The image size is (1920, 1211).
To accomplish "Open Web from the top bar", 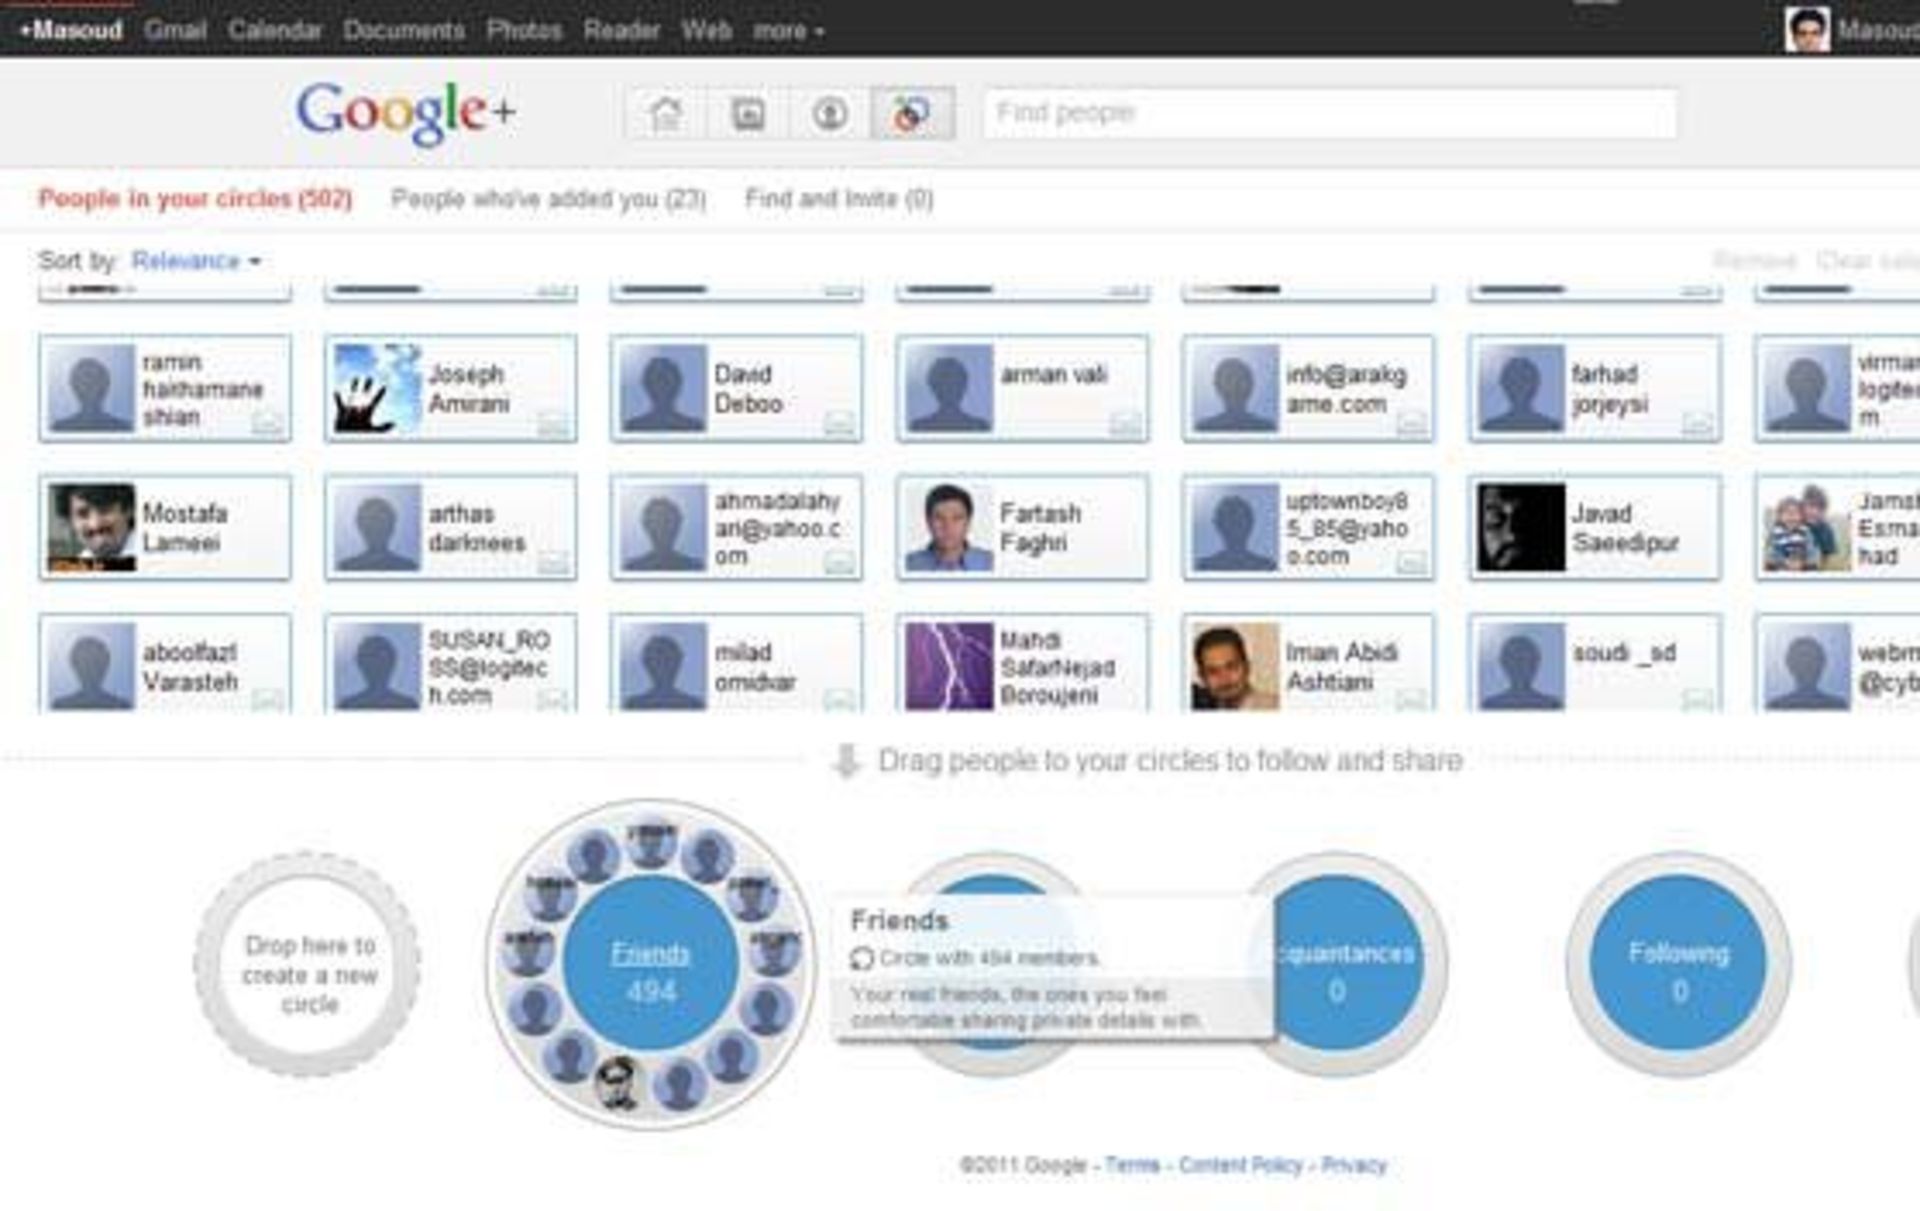I will click(706, 30).
